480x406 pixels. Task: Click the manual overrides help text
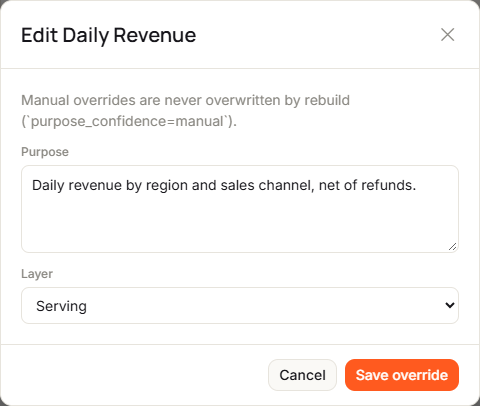point(186,111)
